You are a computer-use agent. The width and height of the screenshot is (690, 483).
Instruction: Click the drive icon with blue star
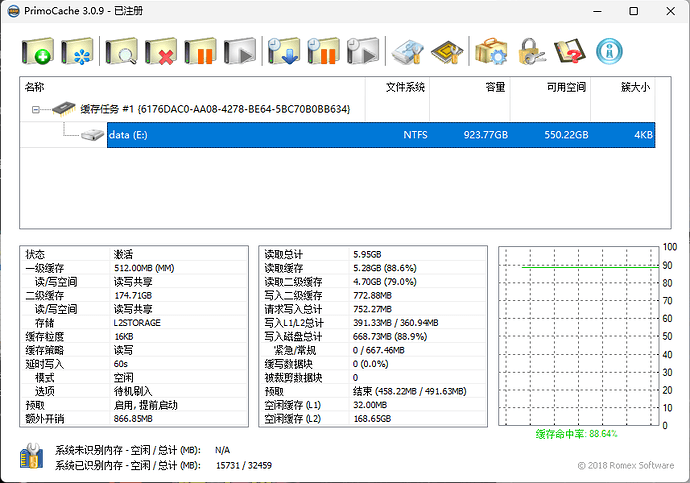[77, 51]
